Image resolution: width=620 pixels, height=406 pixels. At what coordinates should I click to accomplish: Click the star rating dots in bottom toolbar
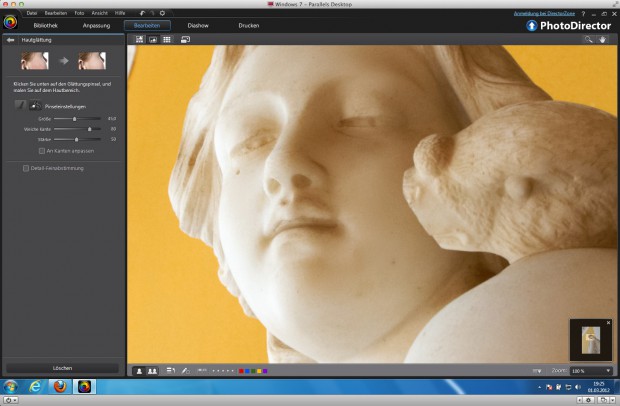(x=223, y=371)
